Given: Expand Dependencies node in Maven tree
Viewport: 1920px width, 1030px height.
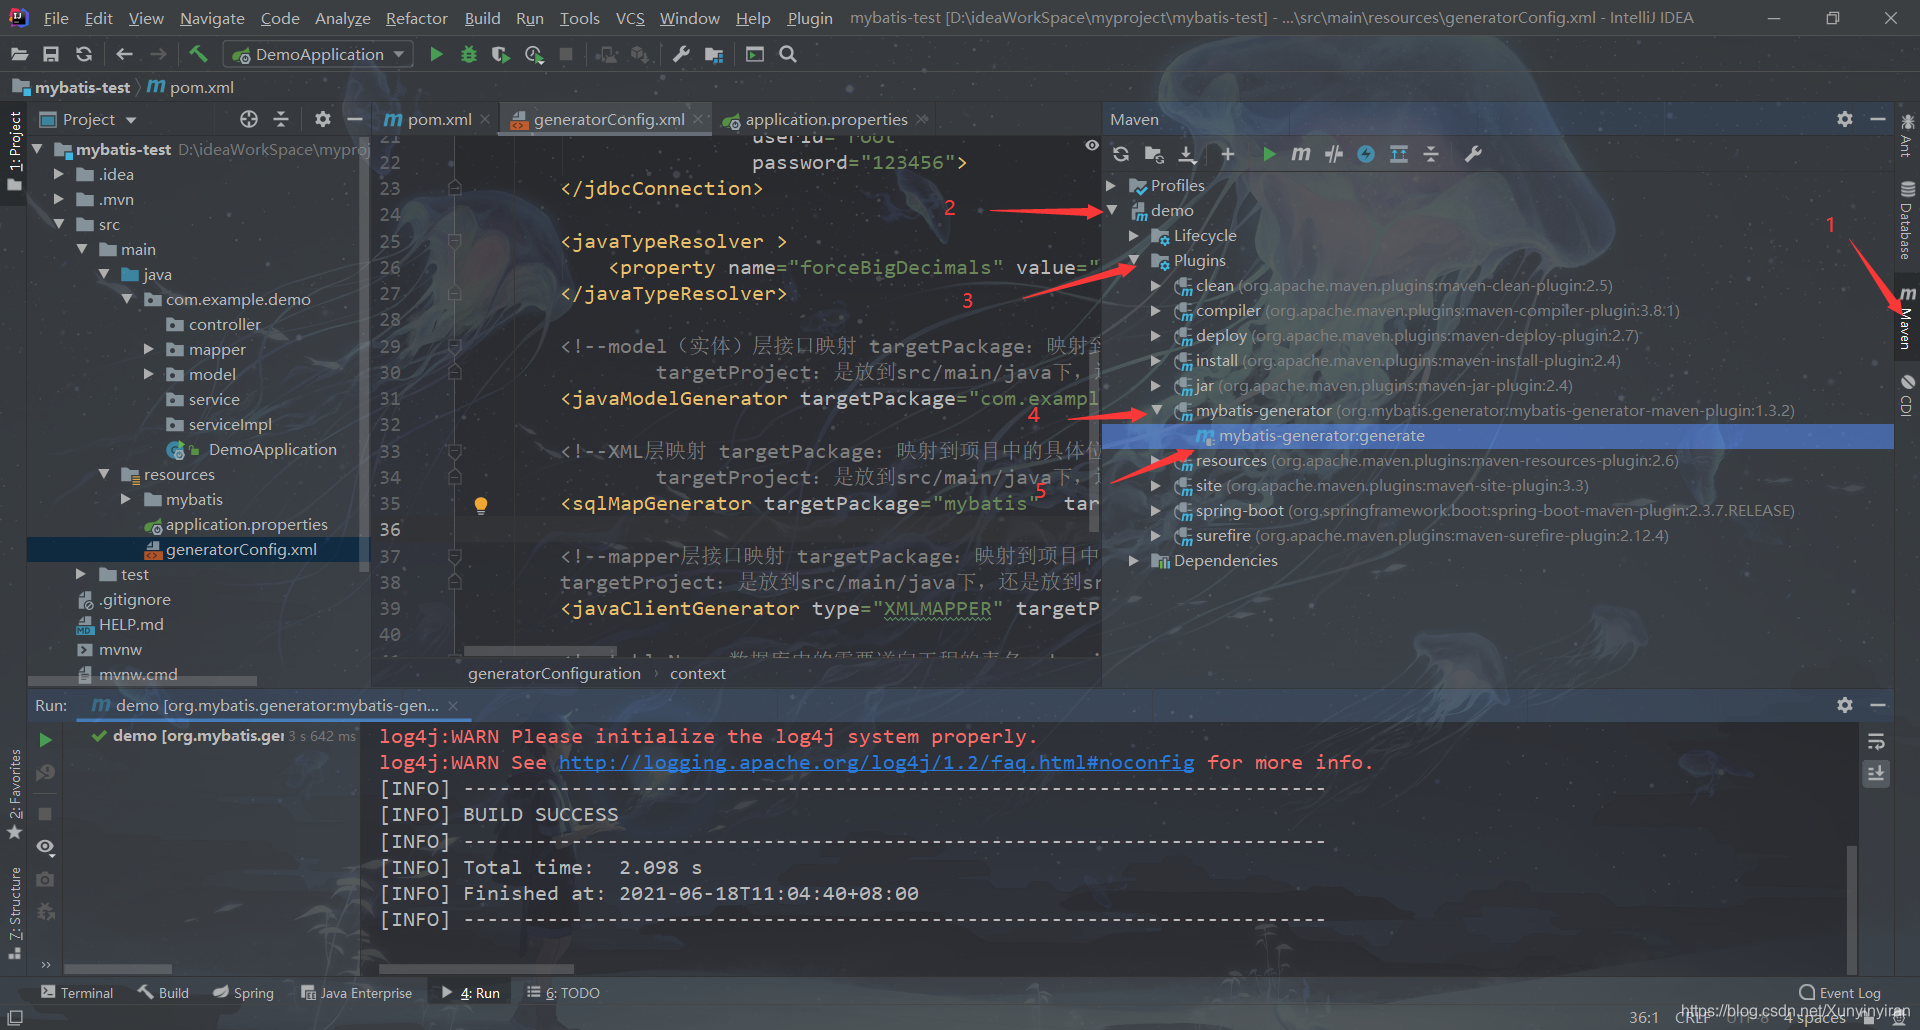Looking at the screenshot, I should pyautogui.click(x=1134, y=561).
